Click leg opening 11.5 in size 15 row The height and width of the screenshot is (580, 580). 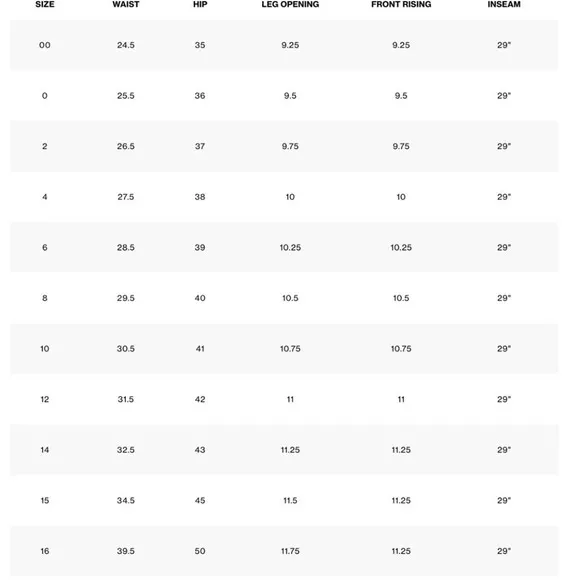(290, 500)
